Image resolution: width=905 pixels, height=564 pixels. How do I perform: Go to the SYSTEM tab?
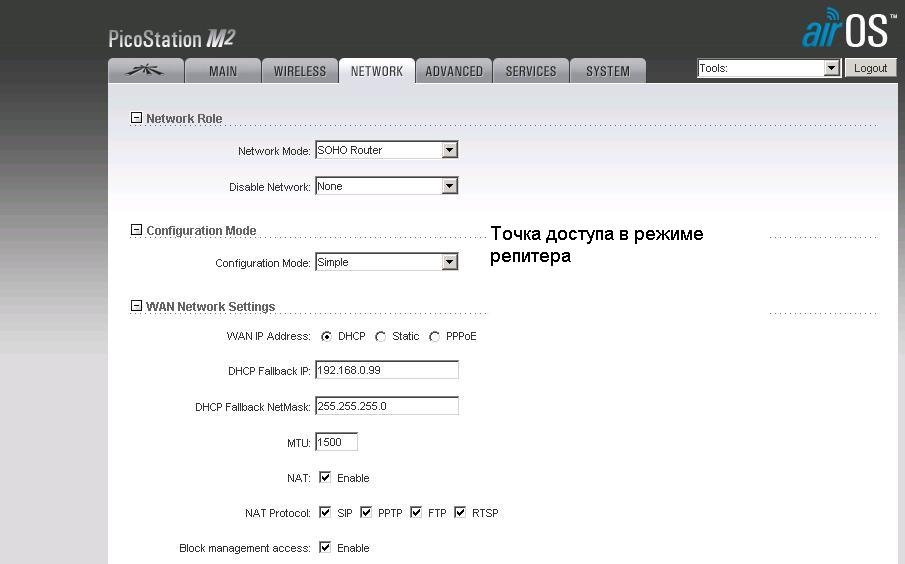[x=608, y=71]
